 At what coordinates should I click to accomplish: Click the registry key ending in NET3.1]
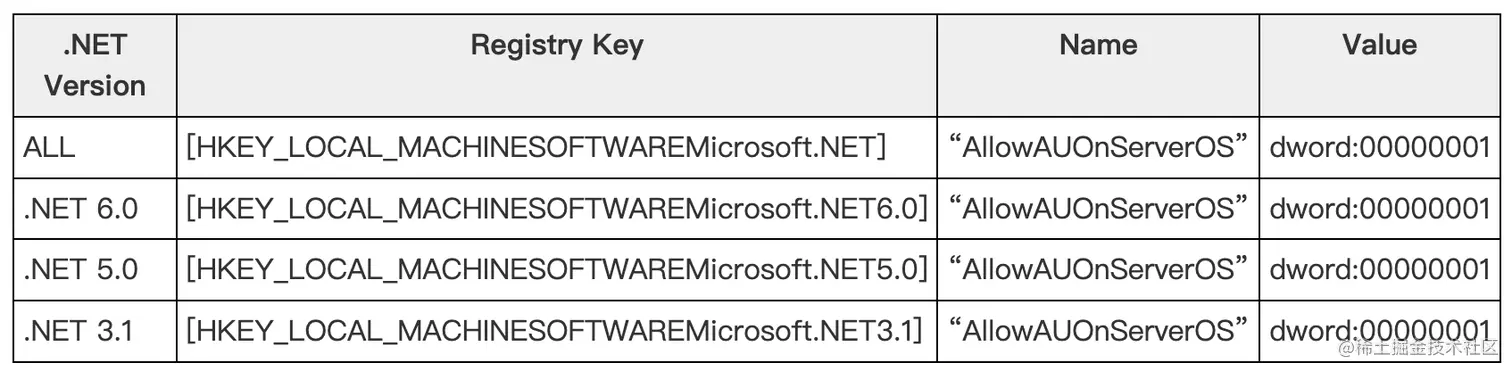(554, 331)
